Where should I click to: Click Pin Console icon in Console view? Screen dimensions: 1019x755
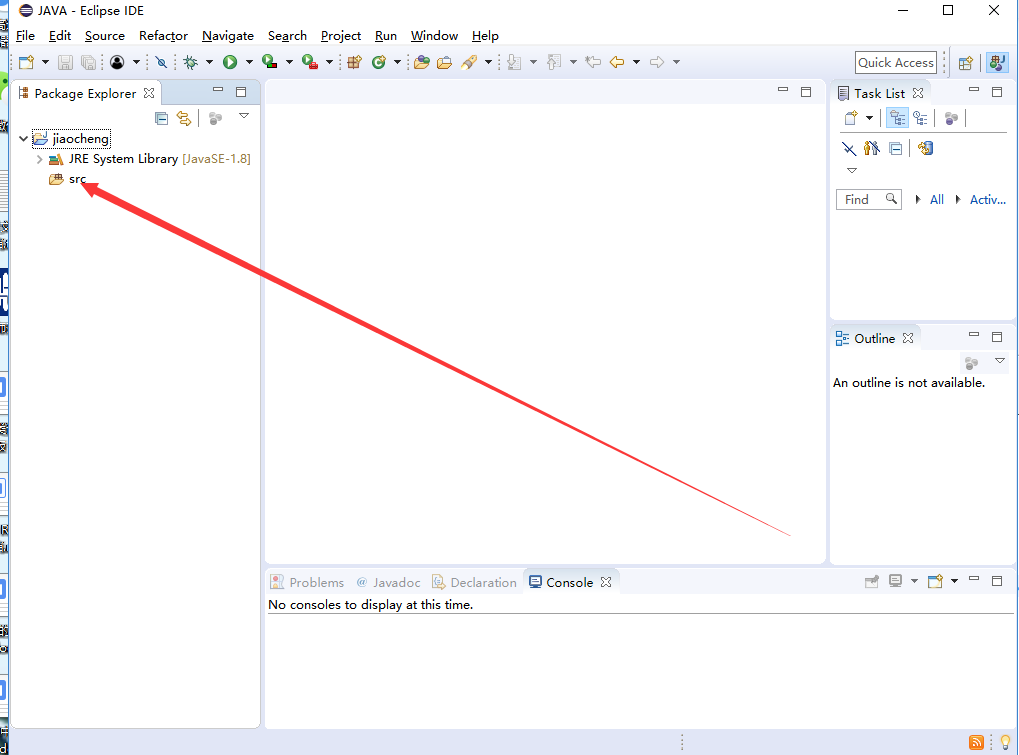click(x=871, y=582)
